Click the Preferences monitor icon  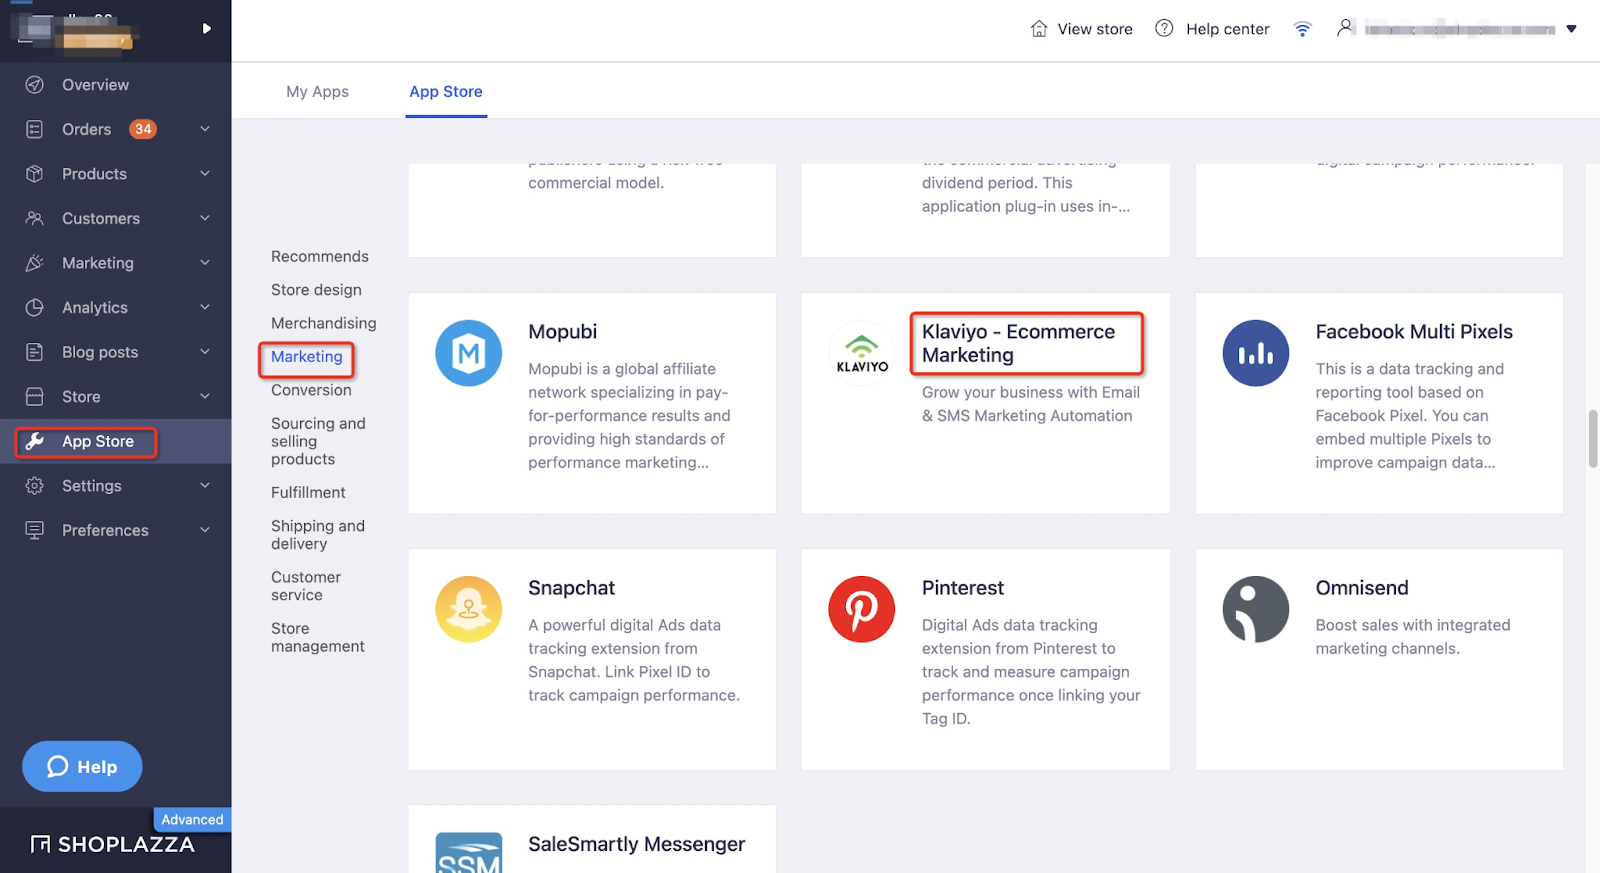pos(35,530)
